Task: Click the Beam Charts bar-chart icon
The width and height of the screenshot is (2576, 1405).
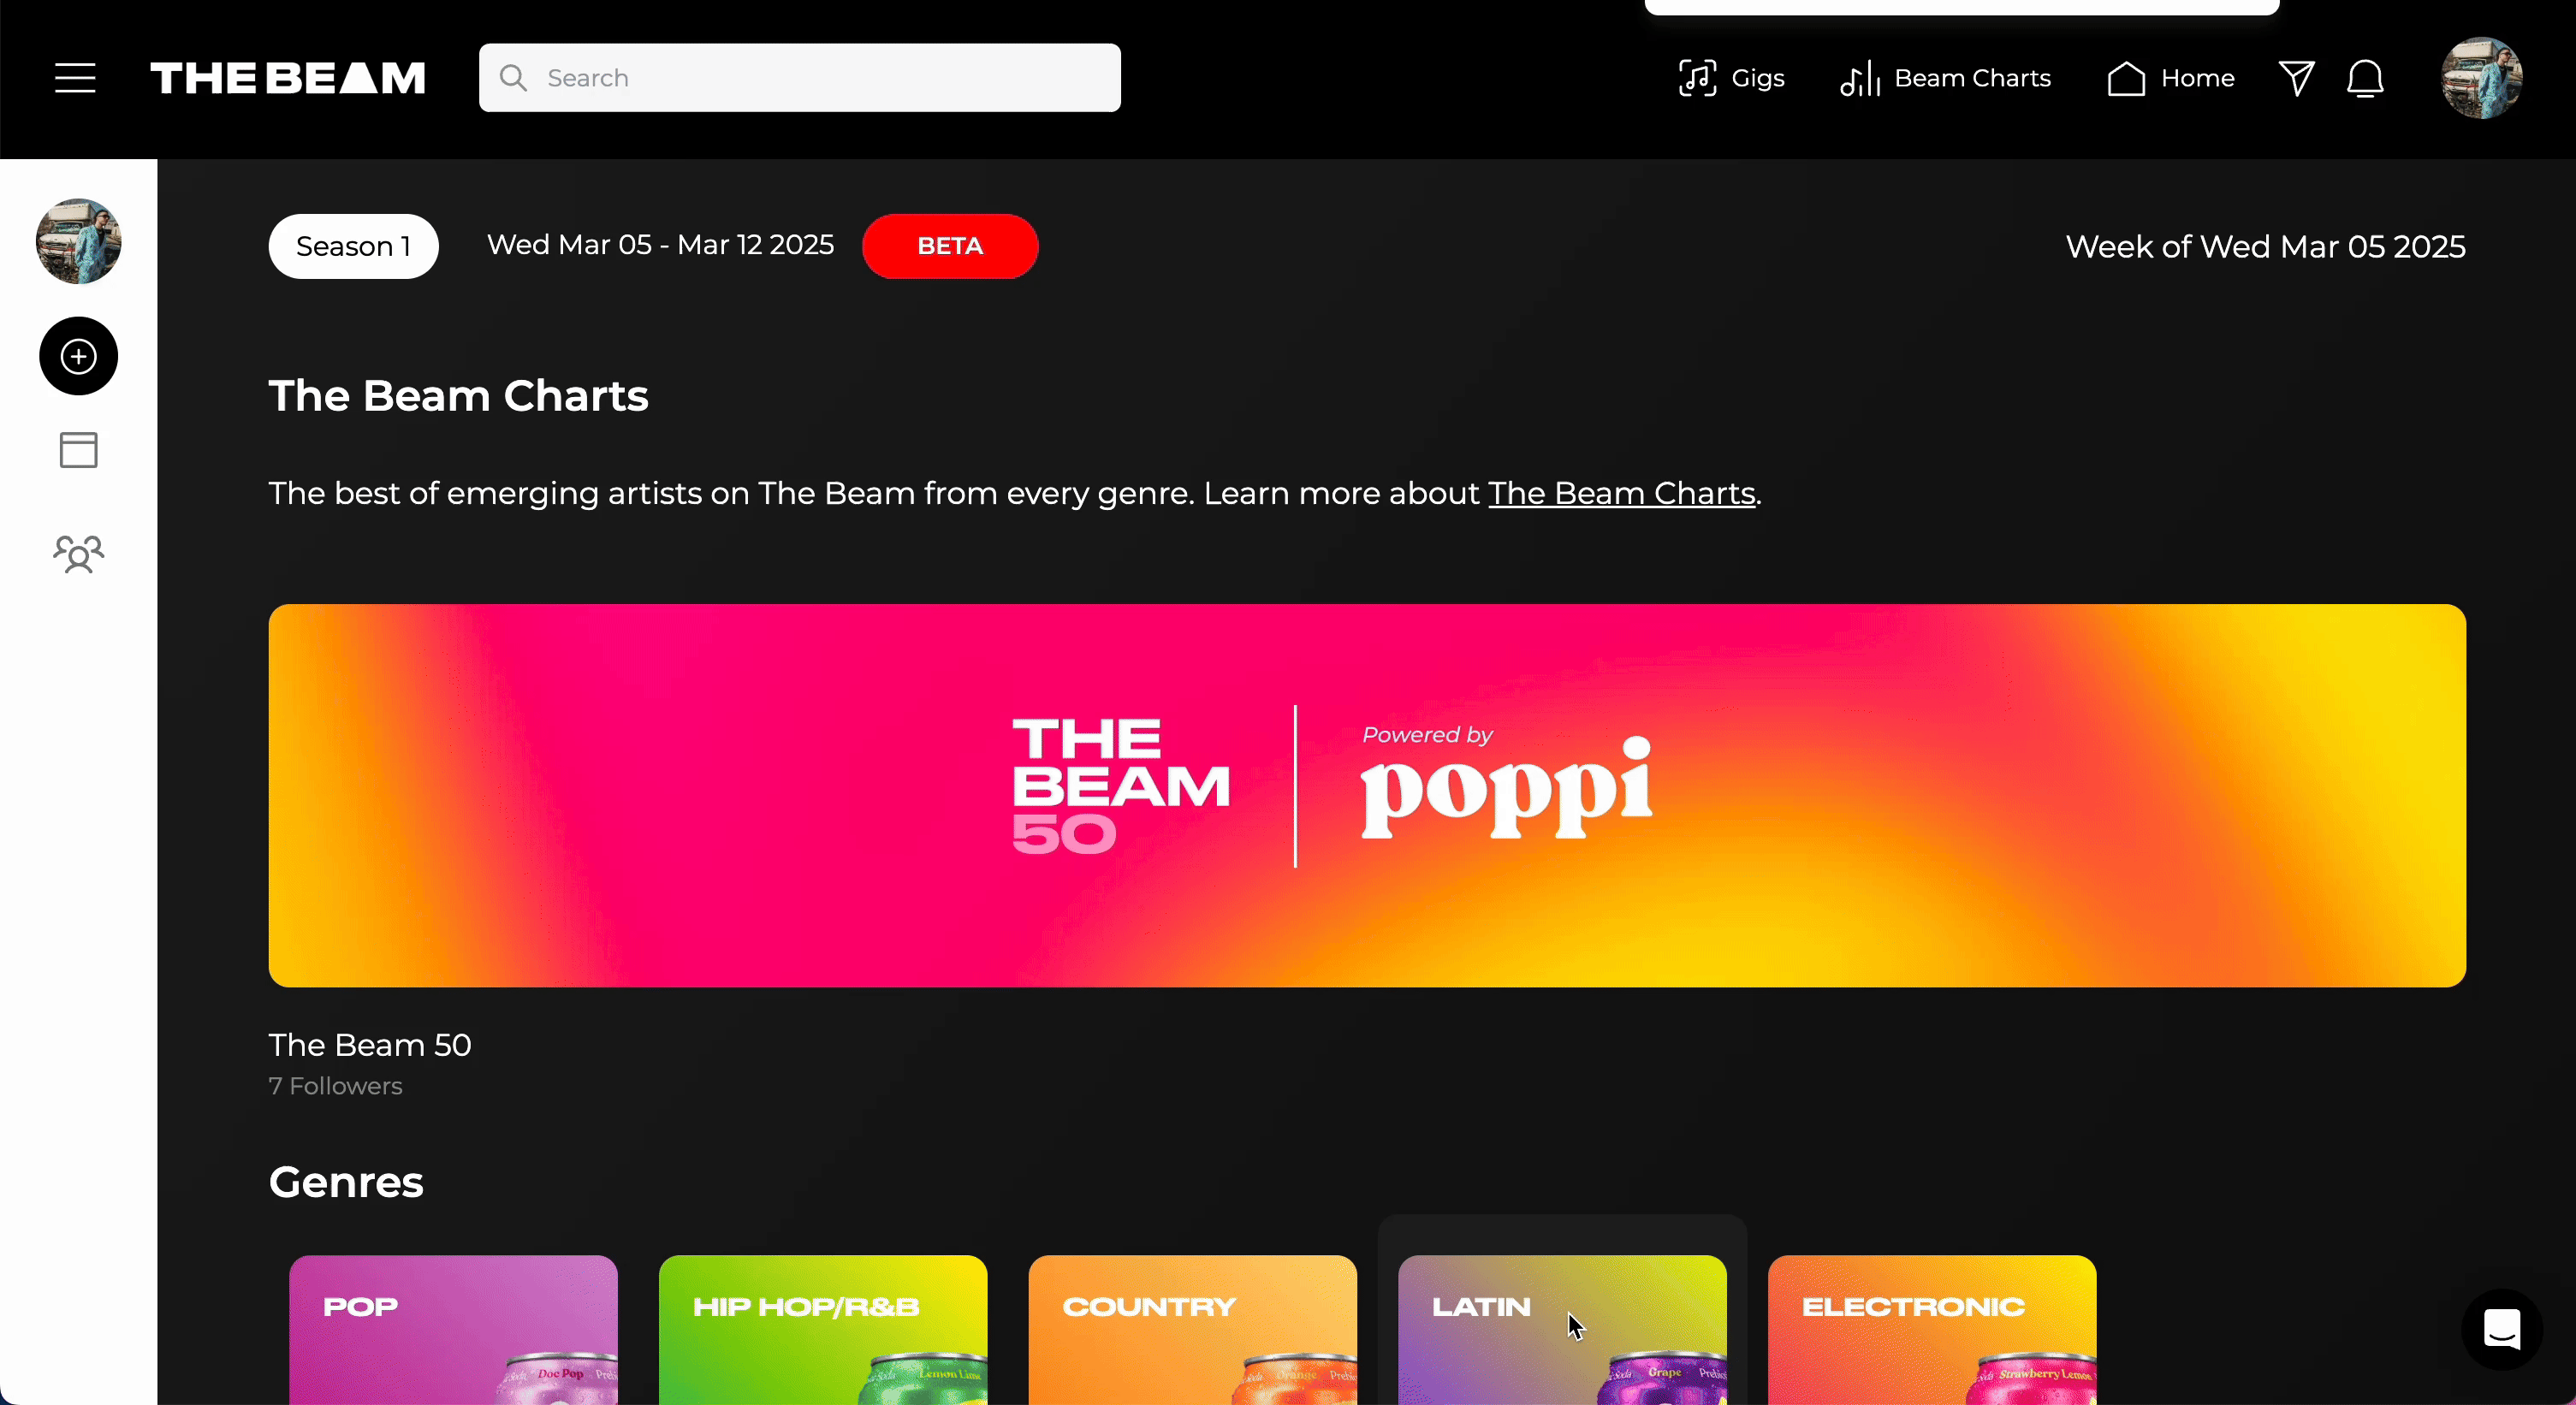Action: pos(1860,78)
